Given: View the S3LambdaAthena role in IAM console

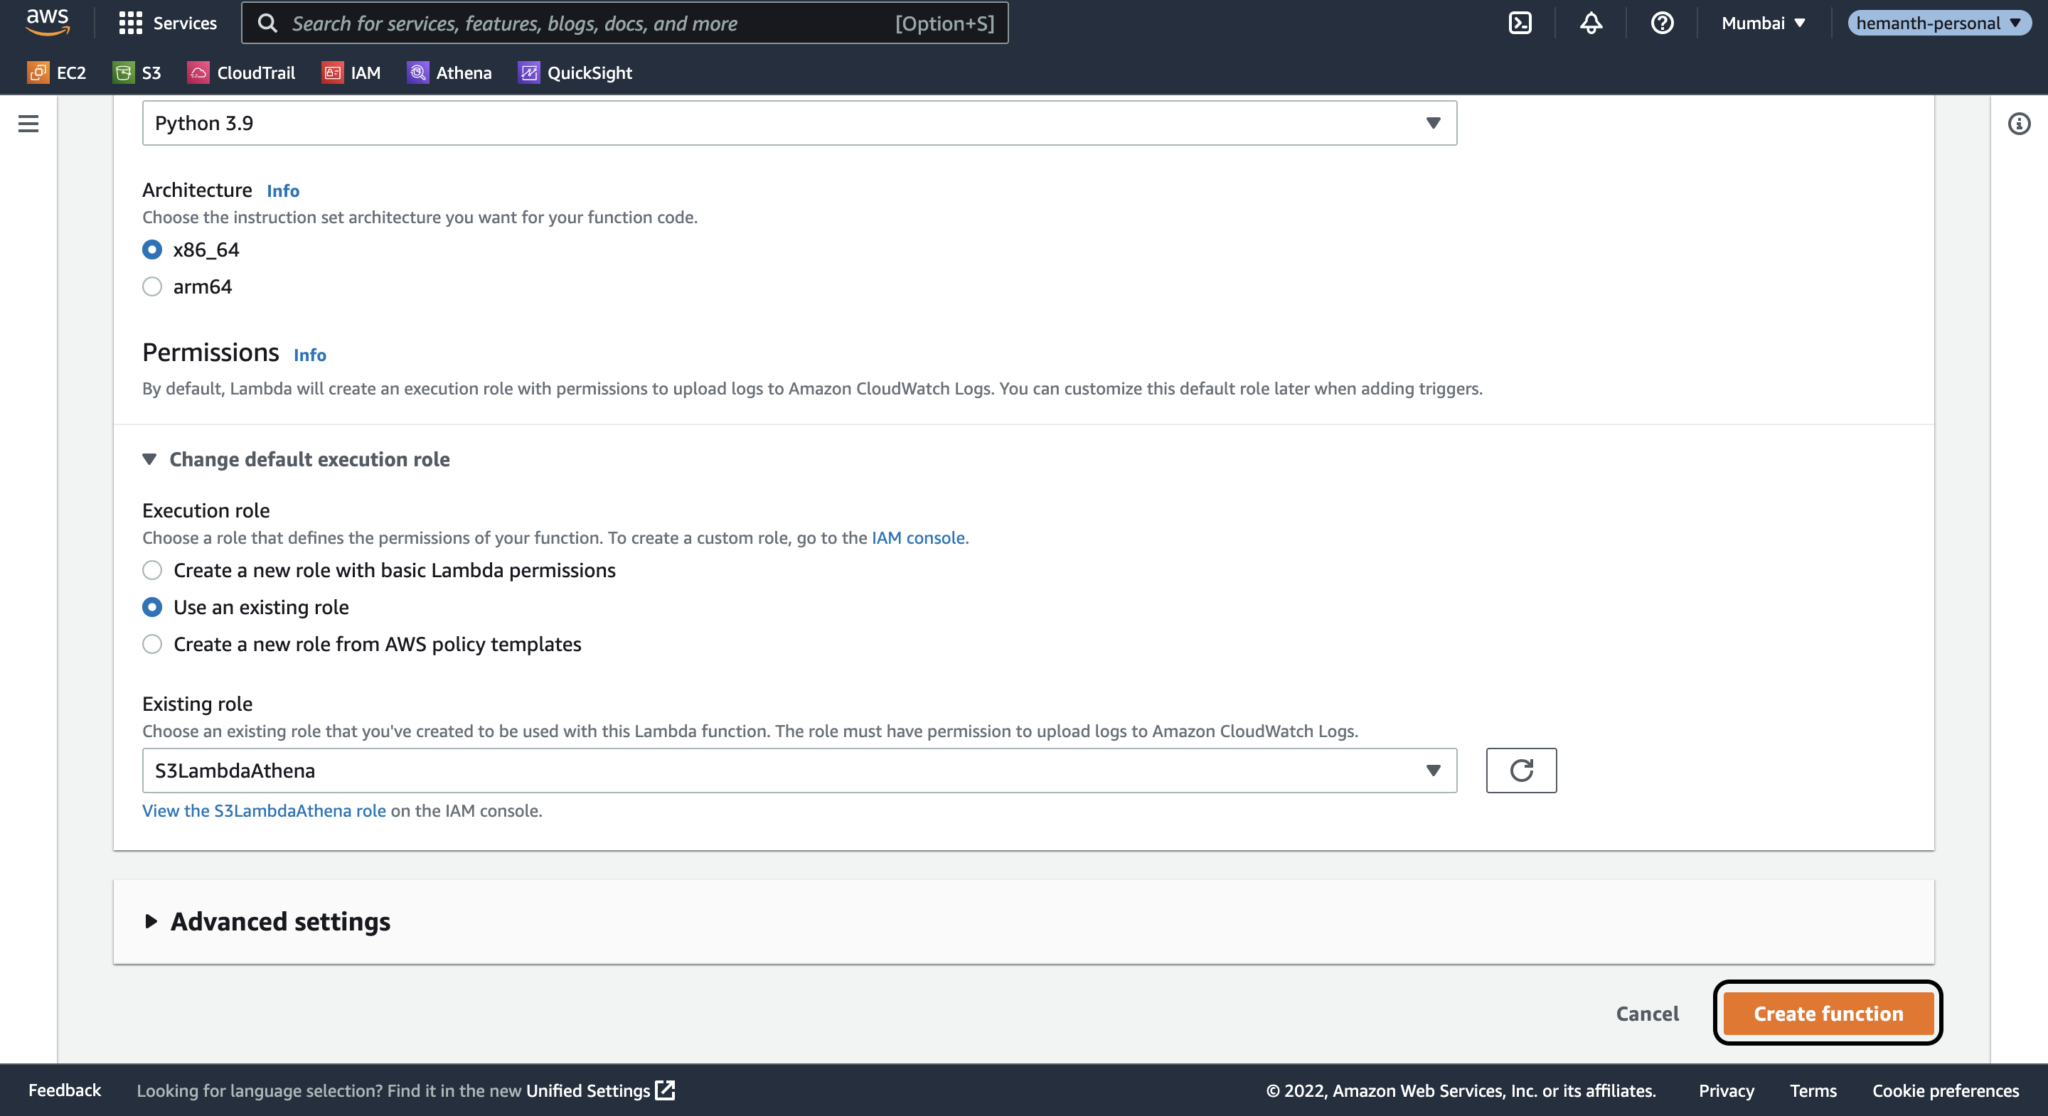Looking at the screenshot, I should (264, 810).
